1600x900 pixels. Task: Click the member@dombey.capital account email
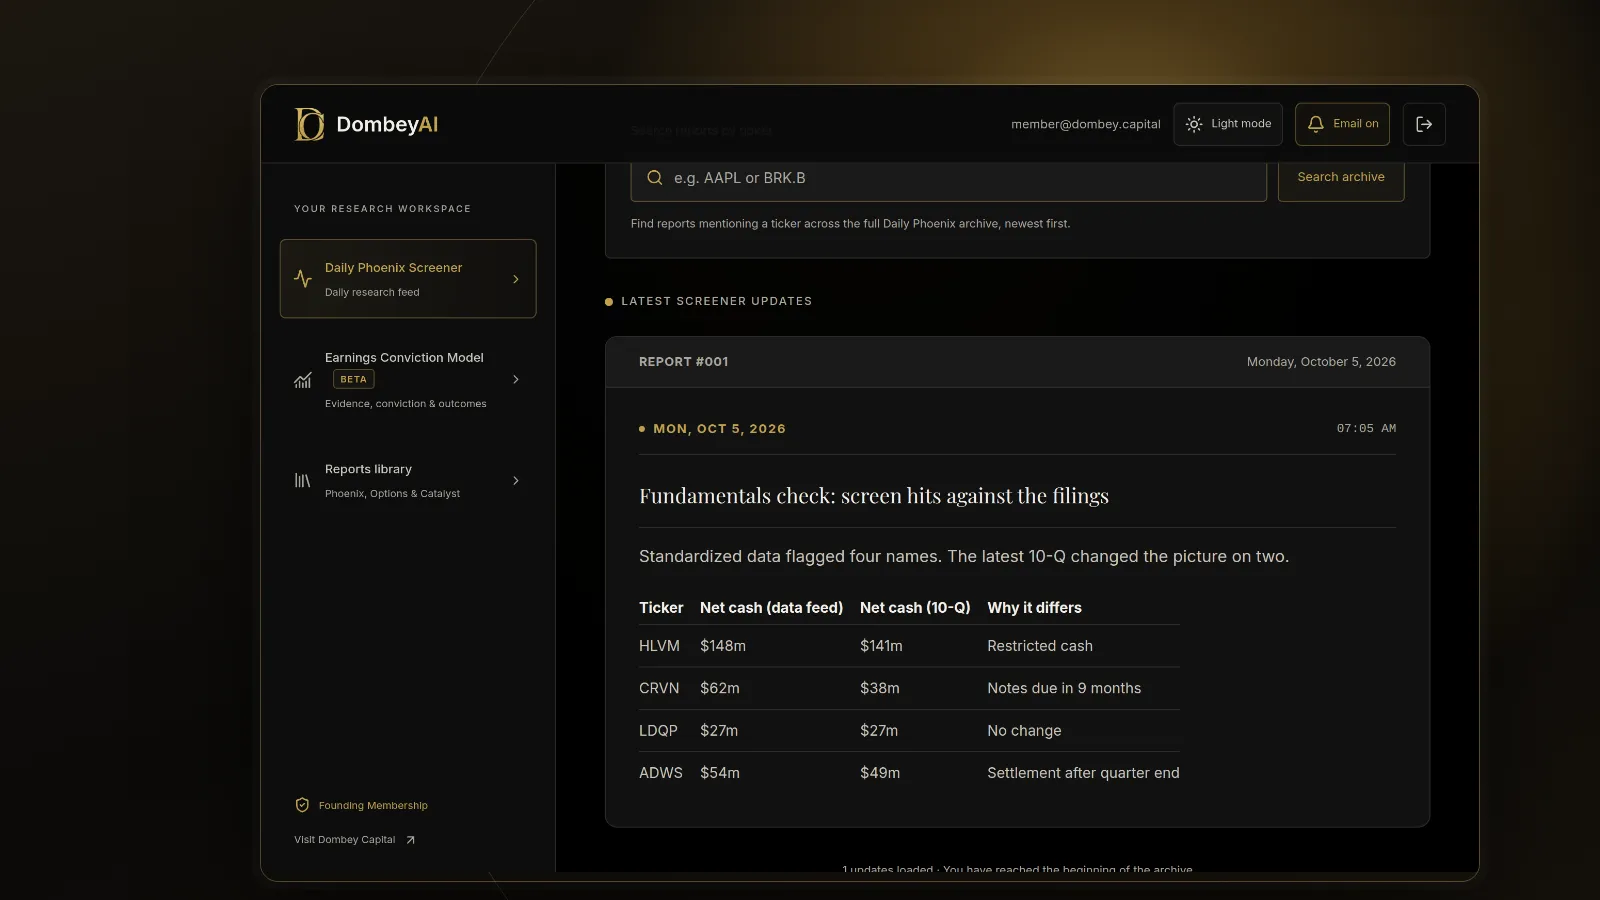[1085, 124]
